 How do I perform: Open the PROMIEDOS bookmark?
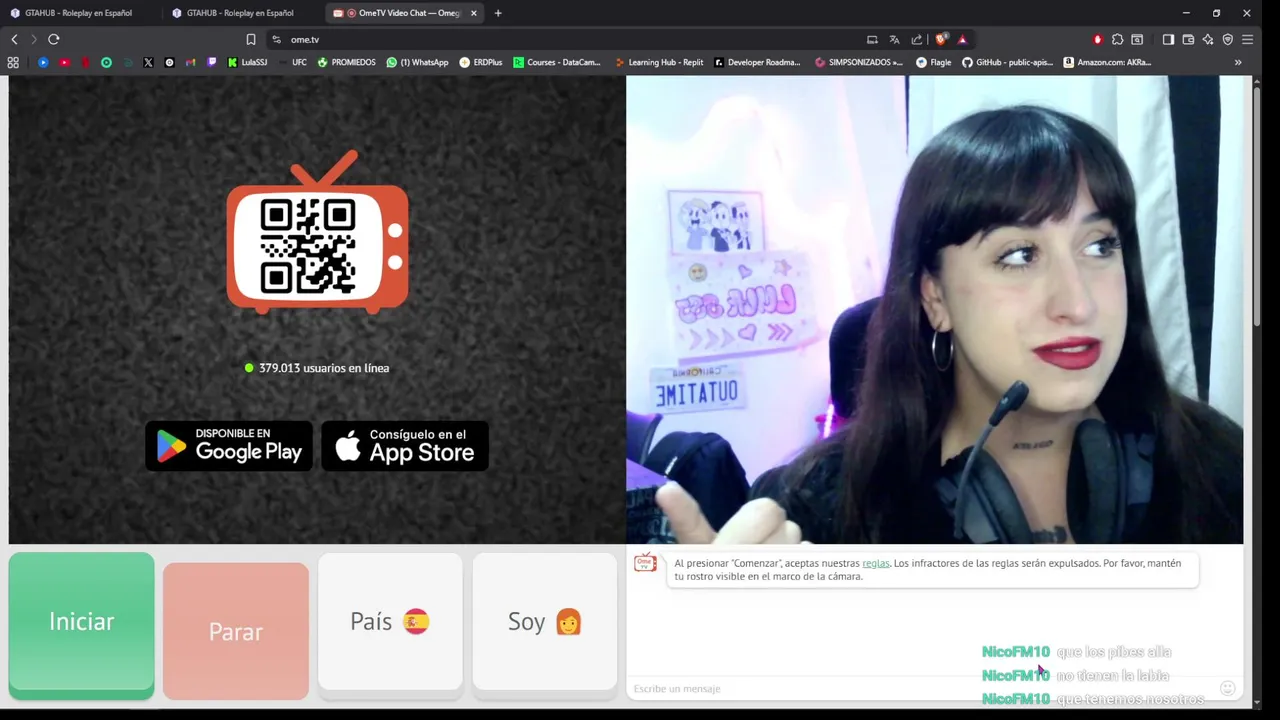pos(347,62)
